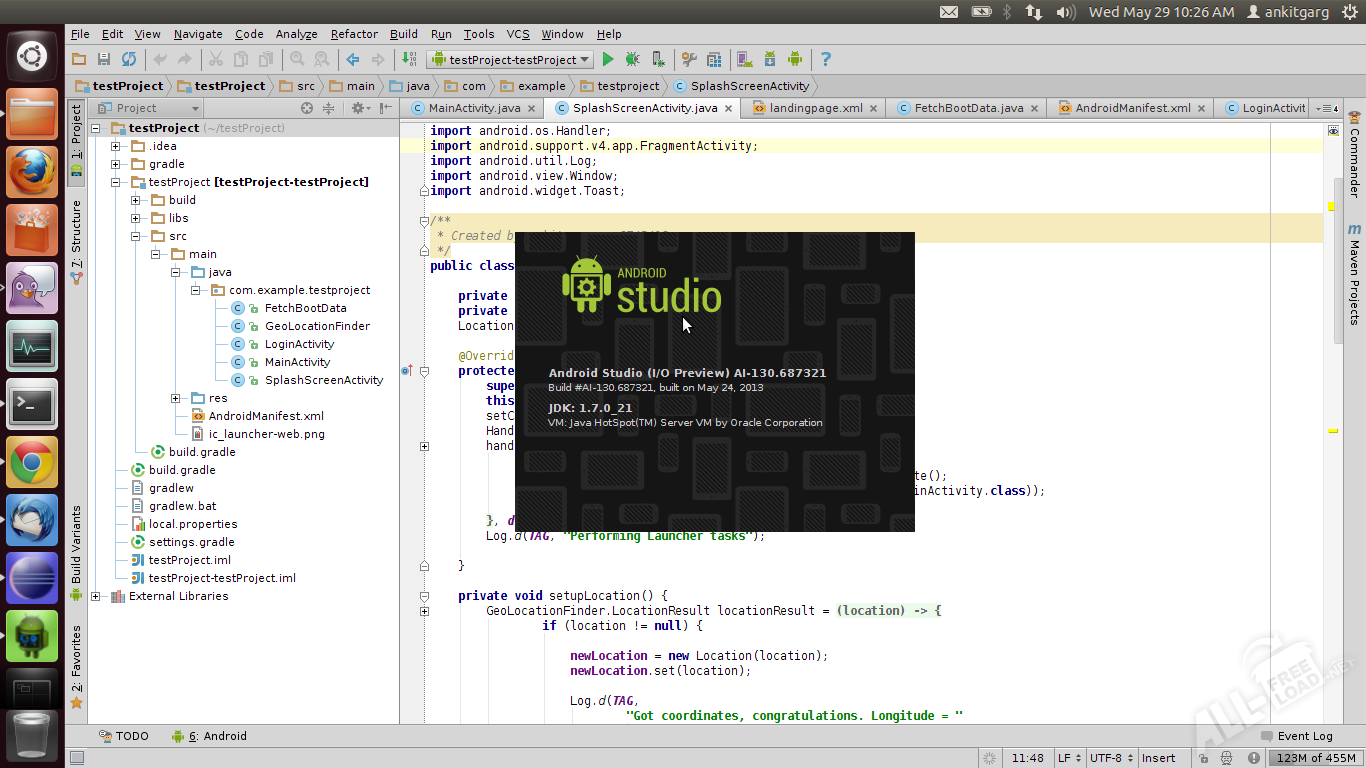Open the testProject-testProject run configuration dropdown
This screenshot has width=1366, height=768.
(x=510, y=60)
